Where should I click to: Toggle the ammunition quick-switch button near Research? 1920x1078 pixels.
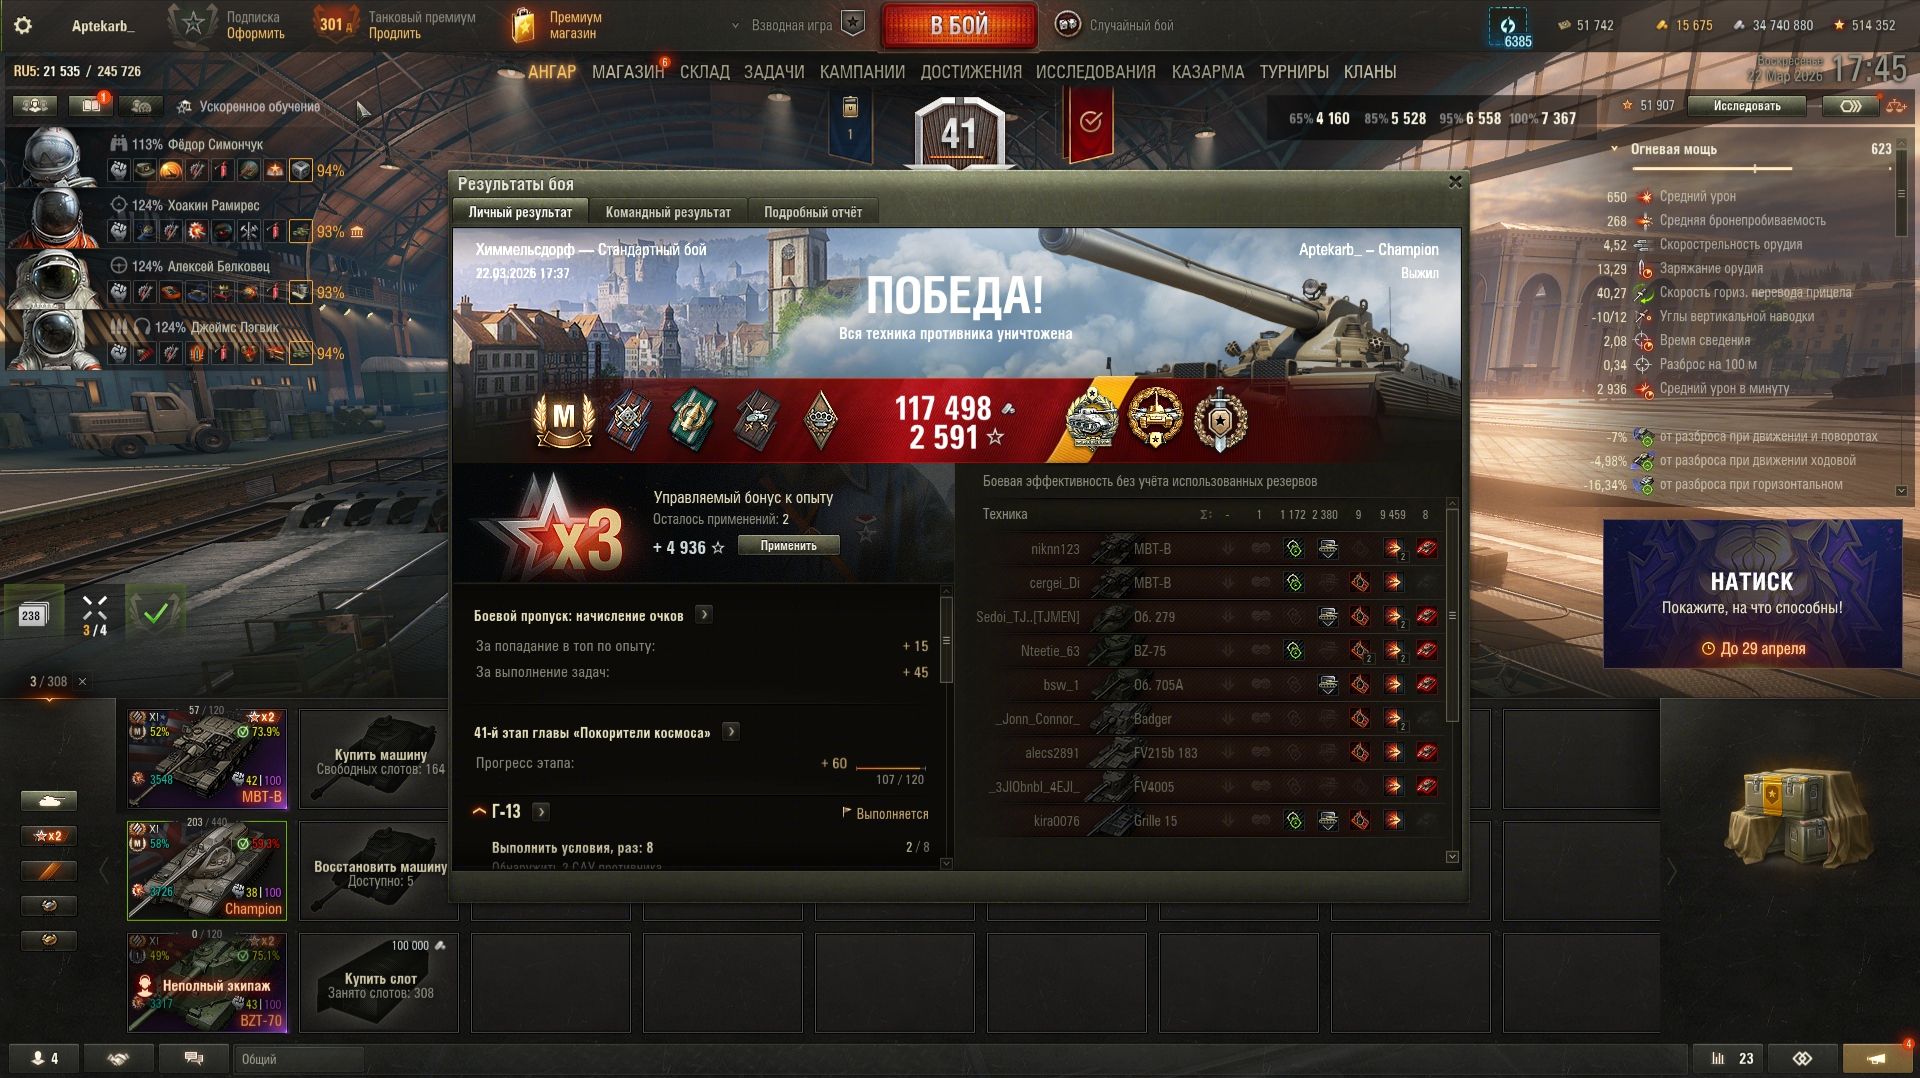coord(1850,105)
